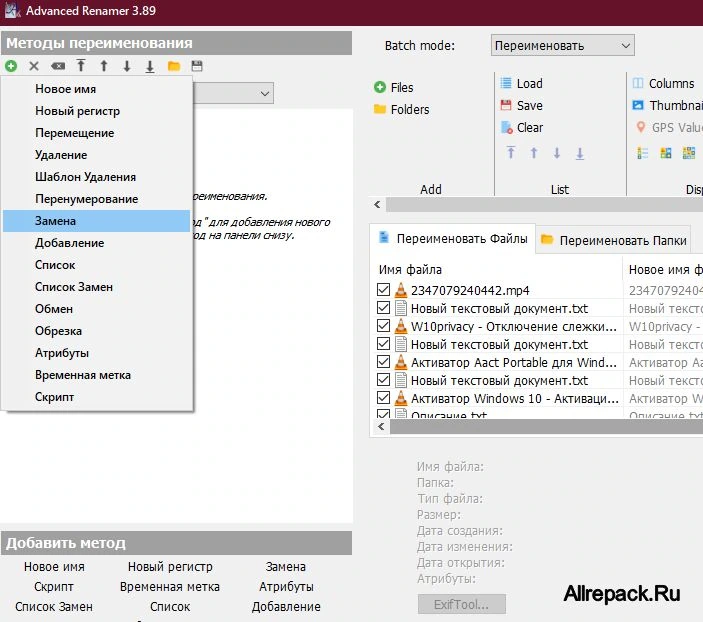Screen dimensions: 703x622
Task: Choose Атрибуты from popup menu
Action: tap(98, 352)
